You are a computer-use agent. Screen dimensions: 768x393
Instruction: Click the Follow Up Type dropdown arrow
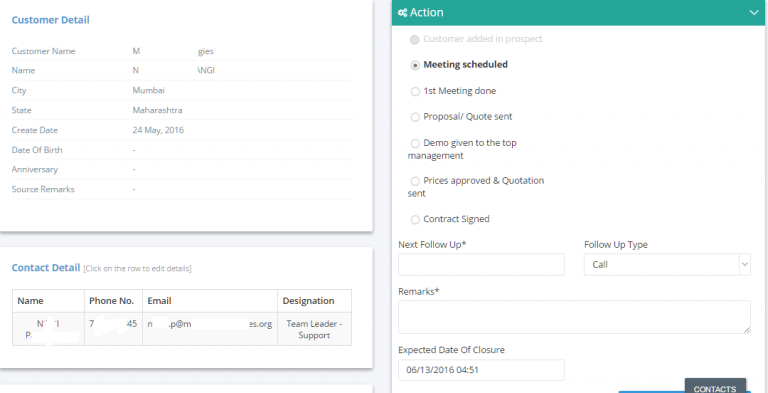[x=744, y=265]
